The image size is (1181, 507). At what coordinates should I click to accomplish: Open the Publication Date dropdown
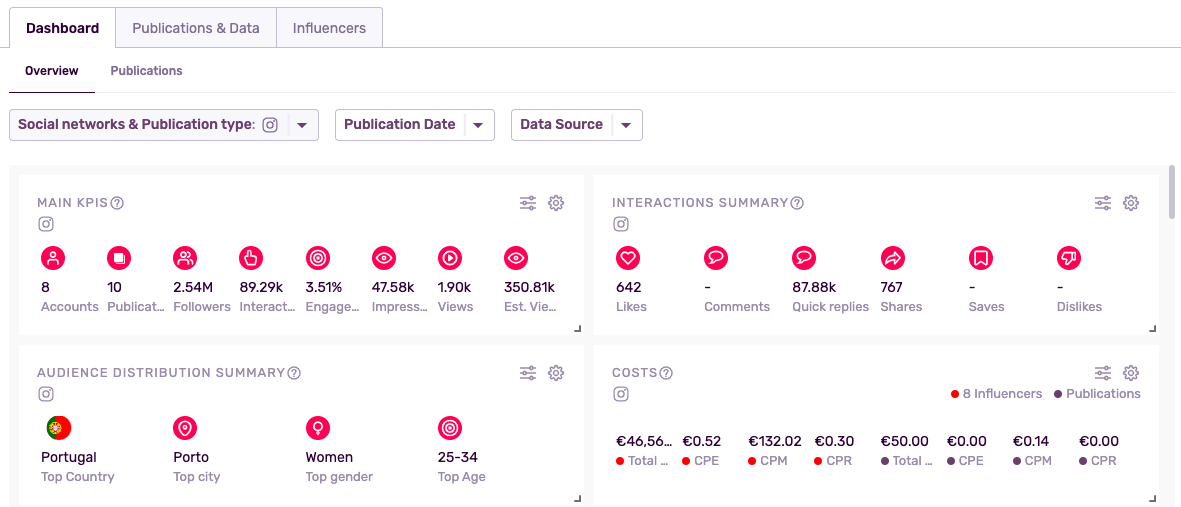(x=478, y=125)
